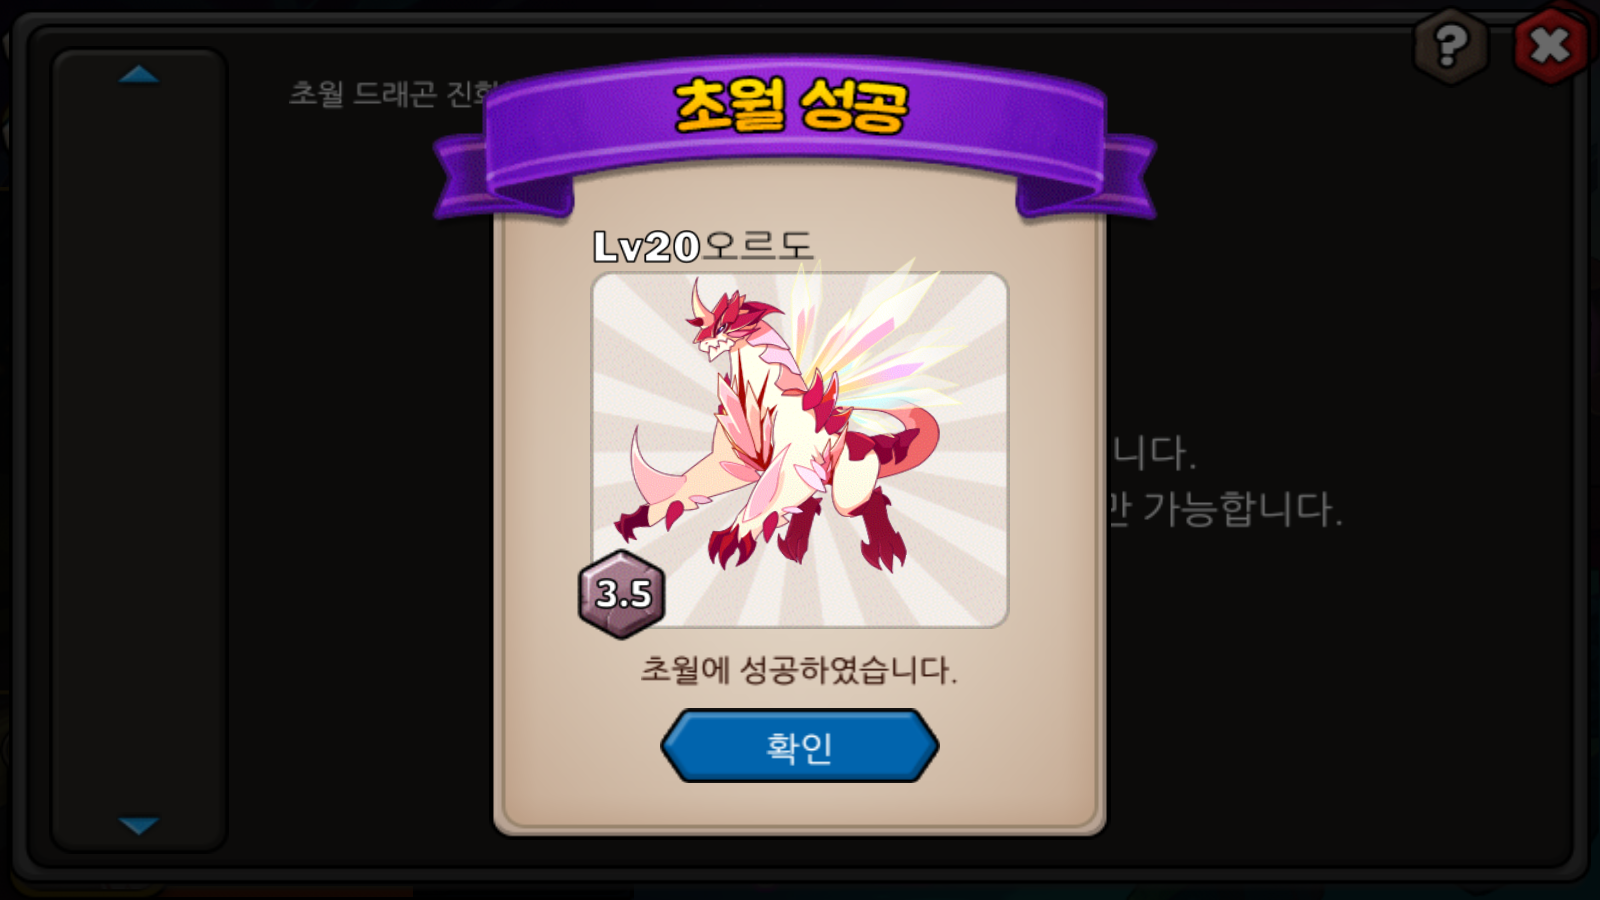Confirm with the blue 확인 button
Viewport: 1600px width, 900px height.
click(x=799, y=746)
